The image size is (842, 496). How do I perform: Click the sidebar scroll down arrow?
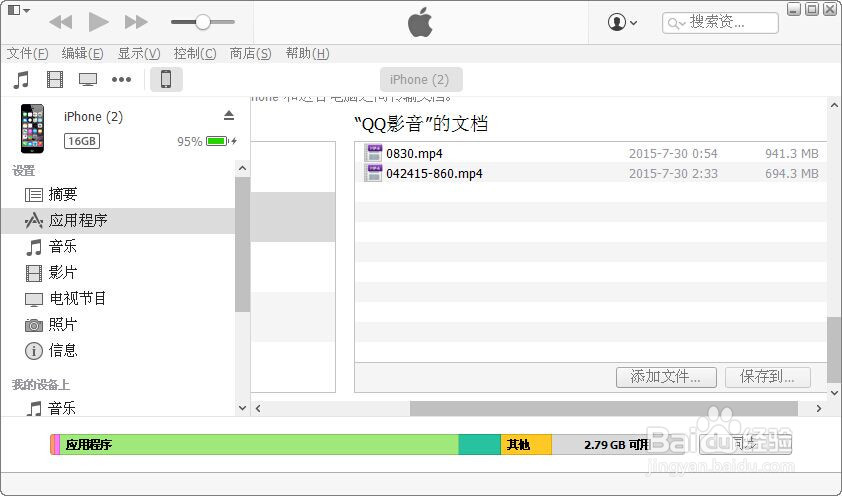tap(242, 408)
